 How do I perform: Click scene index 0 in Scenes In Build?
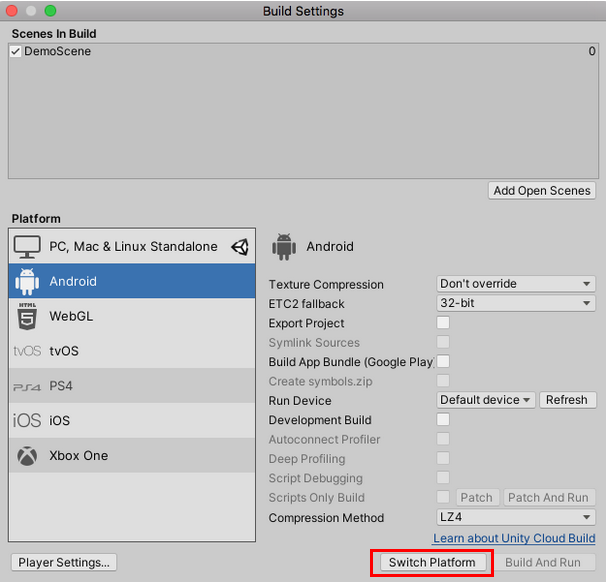[592, 51]
